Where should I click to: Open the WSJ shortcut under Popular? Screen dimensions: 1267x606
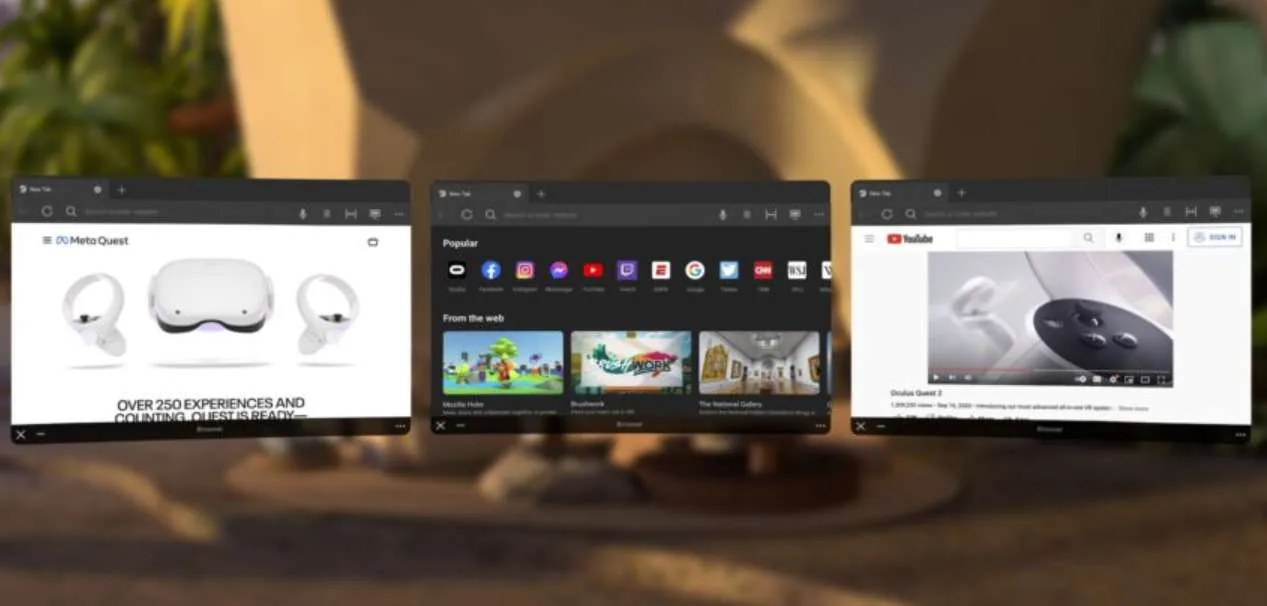click(797, 270)
